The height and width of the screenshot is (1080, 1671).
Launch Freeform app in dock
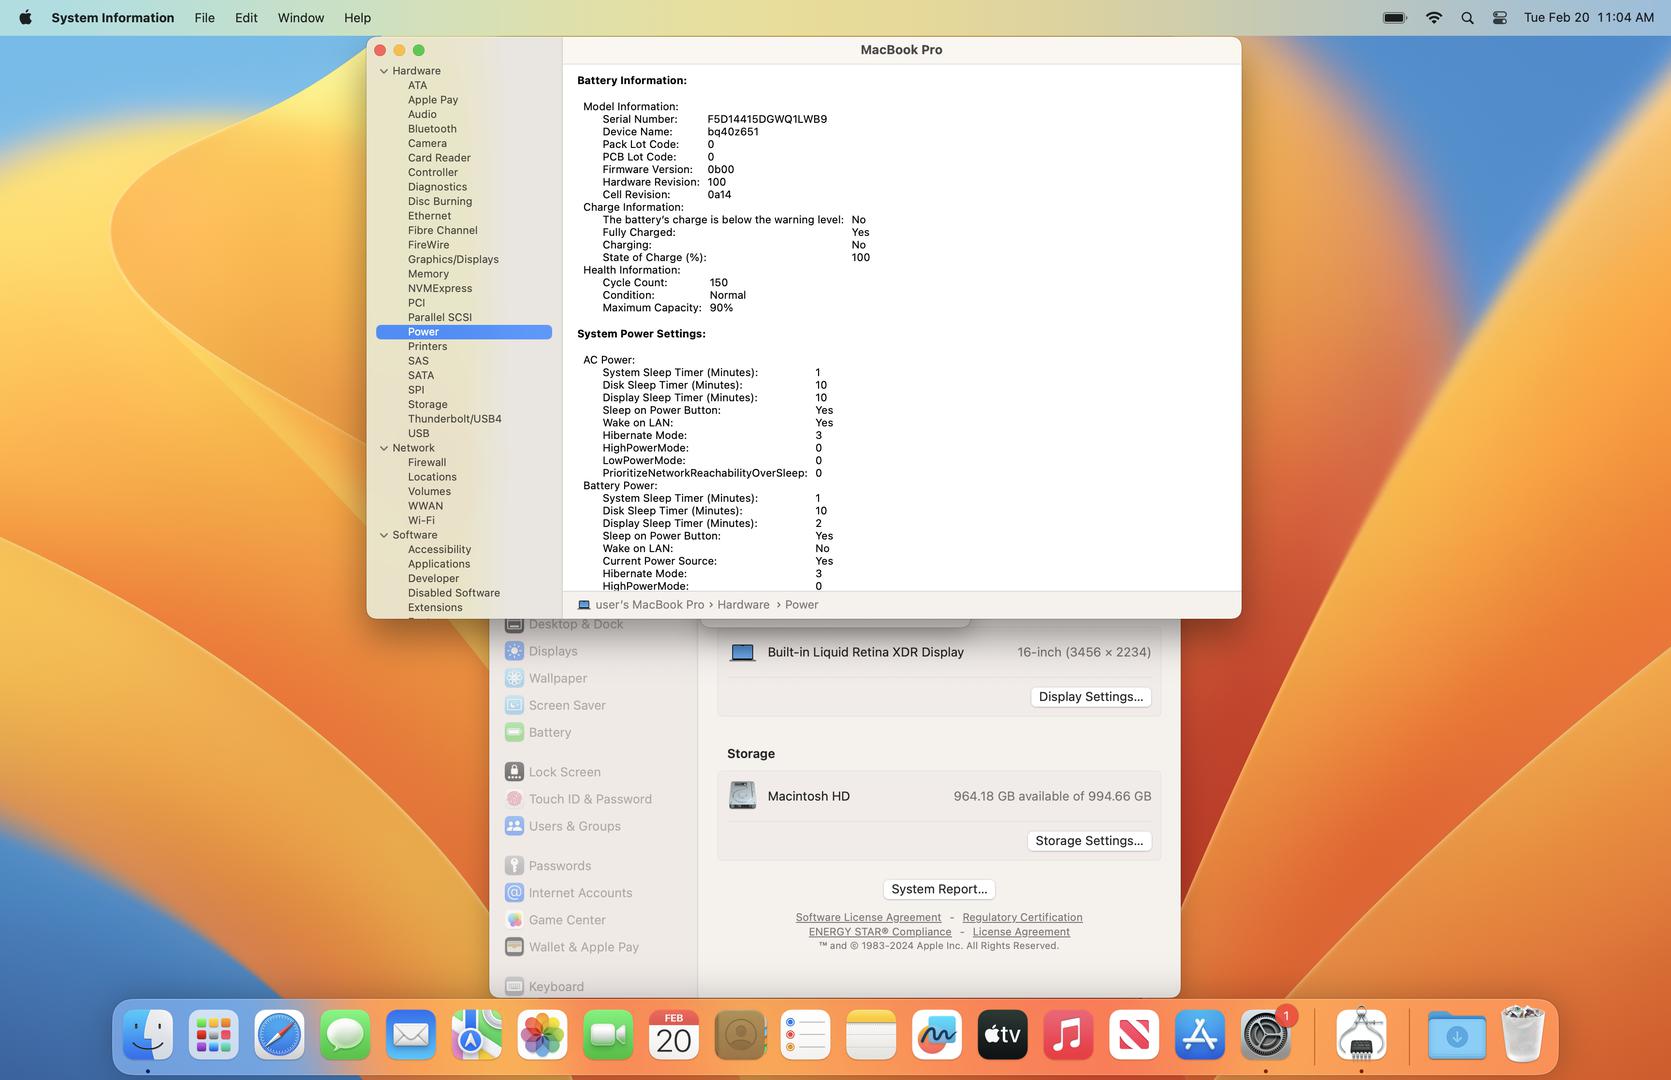point(936,1035)
